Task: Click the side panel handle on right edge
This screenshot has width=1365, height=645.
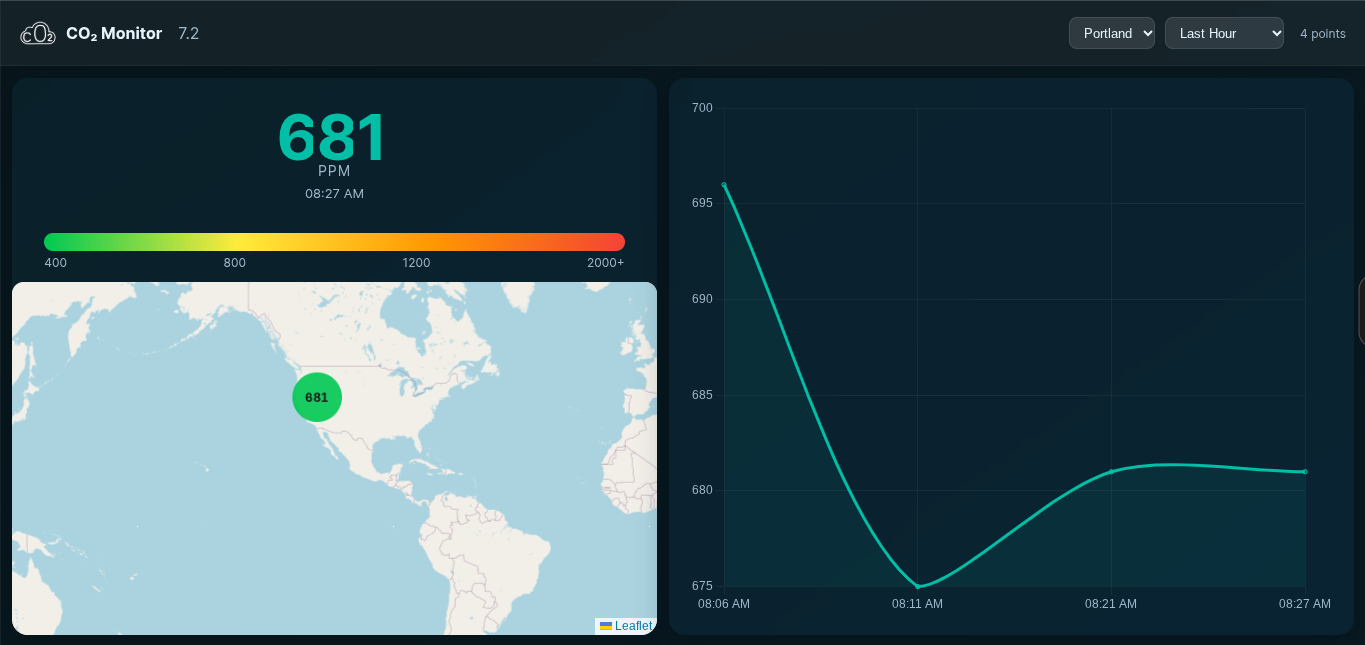Action: (x=1361, y=311)
